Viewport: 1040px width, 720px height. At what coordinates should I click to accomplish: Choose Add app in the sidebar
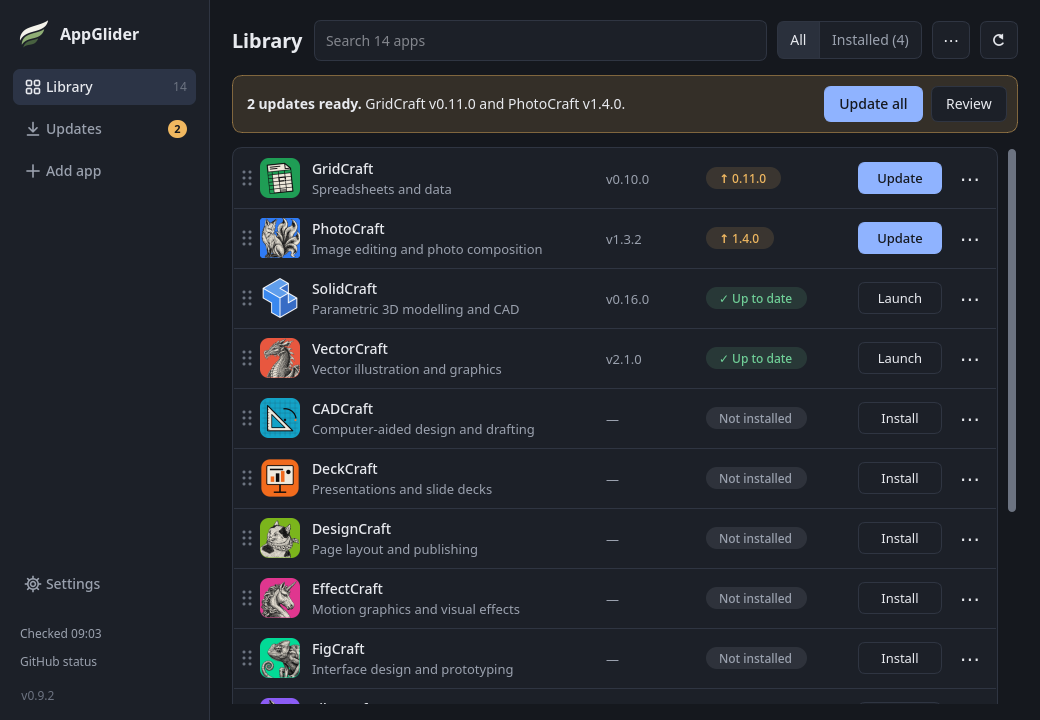pyautogui.click(x=104, y=170)
